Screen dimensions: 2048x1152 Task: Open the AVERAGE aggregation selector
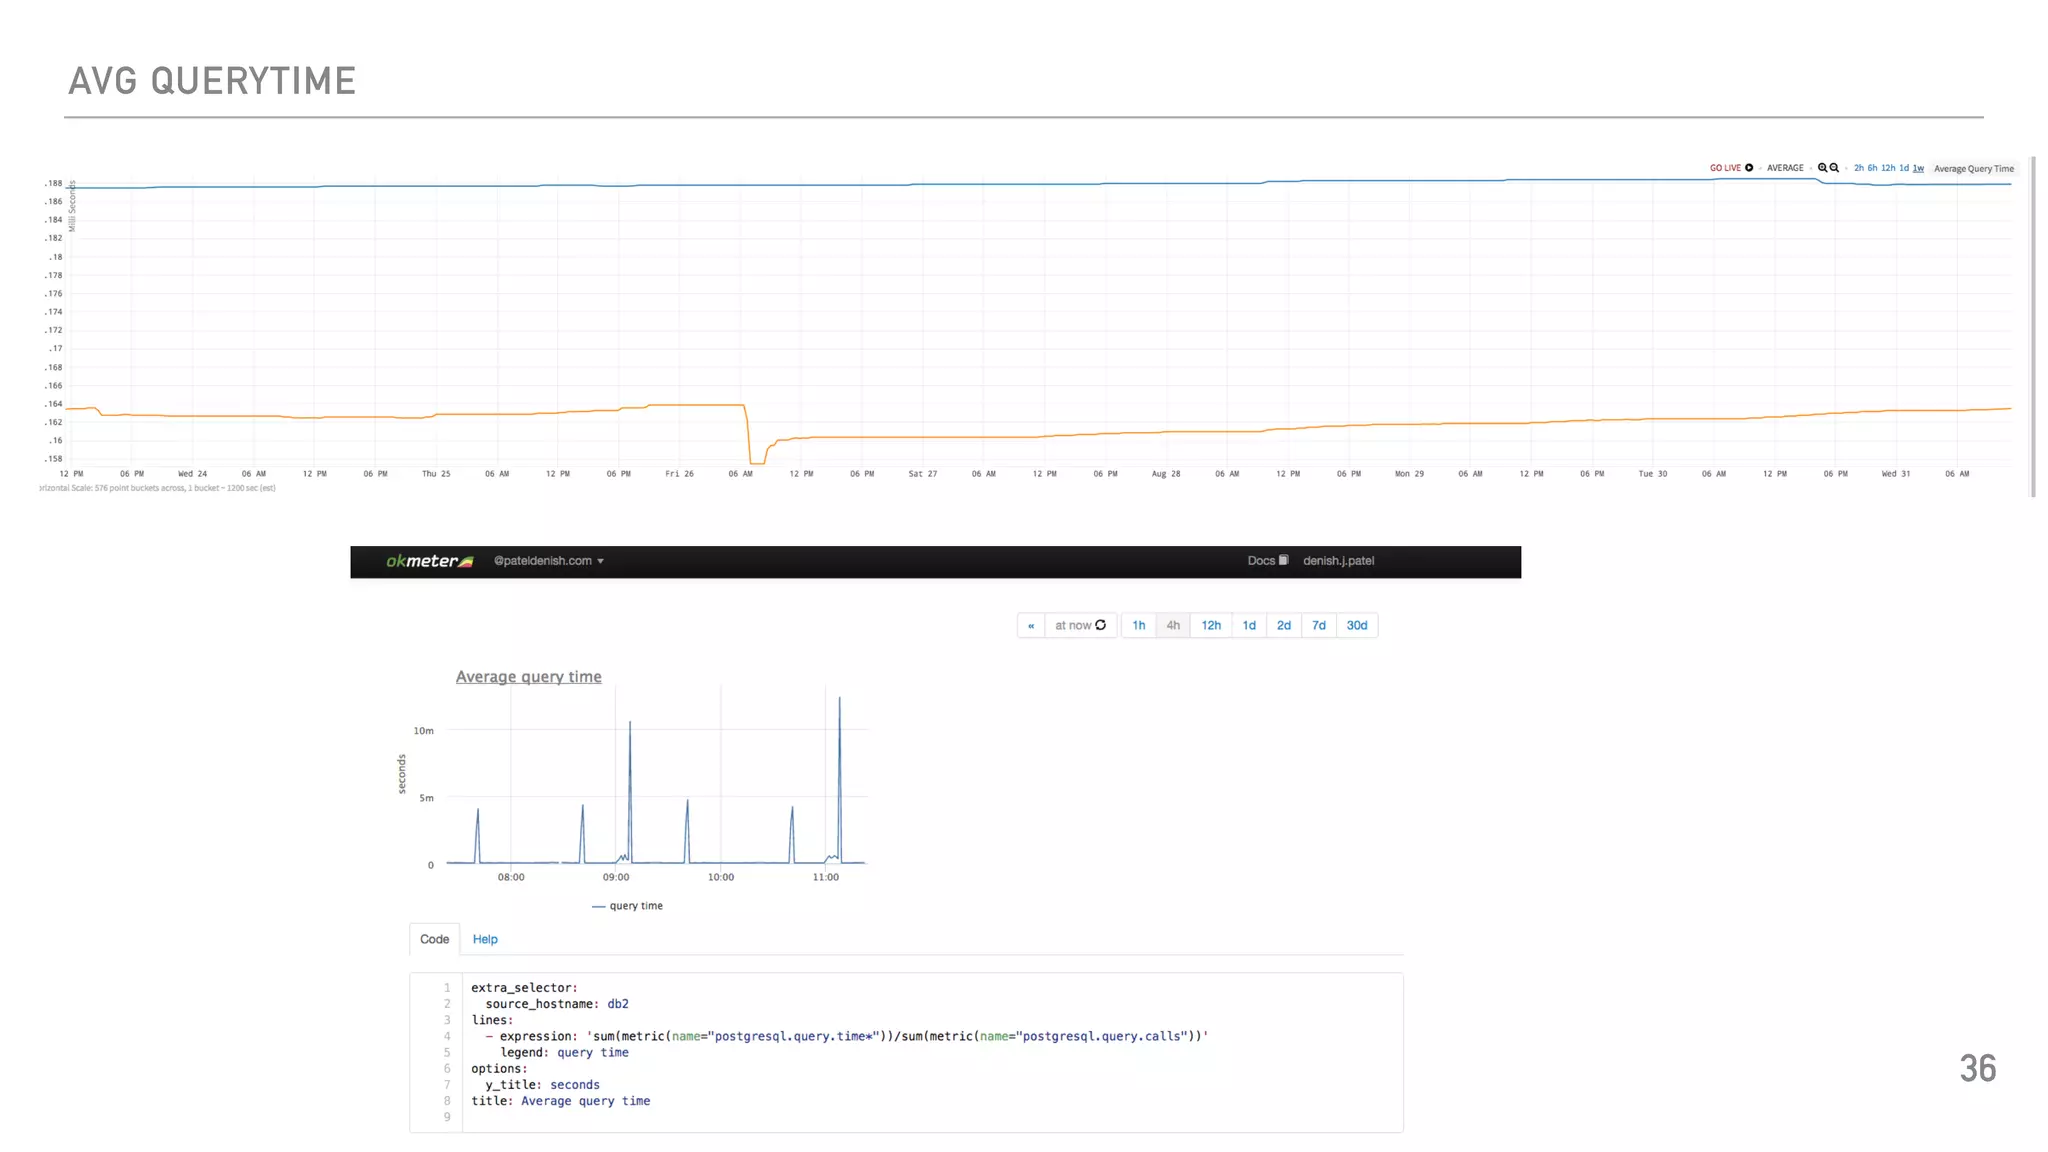click(x=1785, y=168)
